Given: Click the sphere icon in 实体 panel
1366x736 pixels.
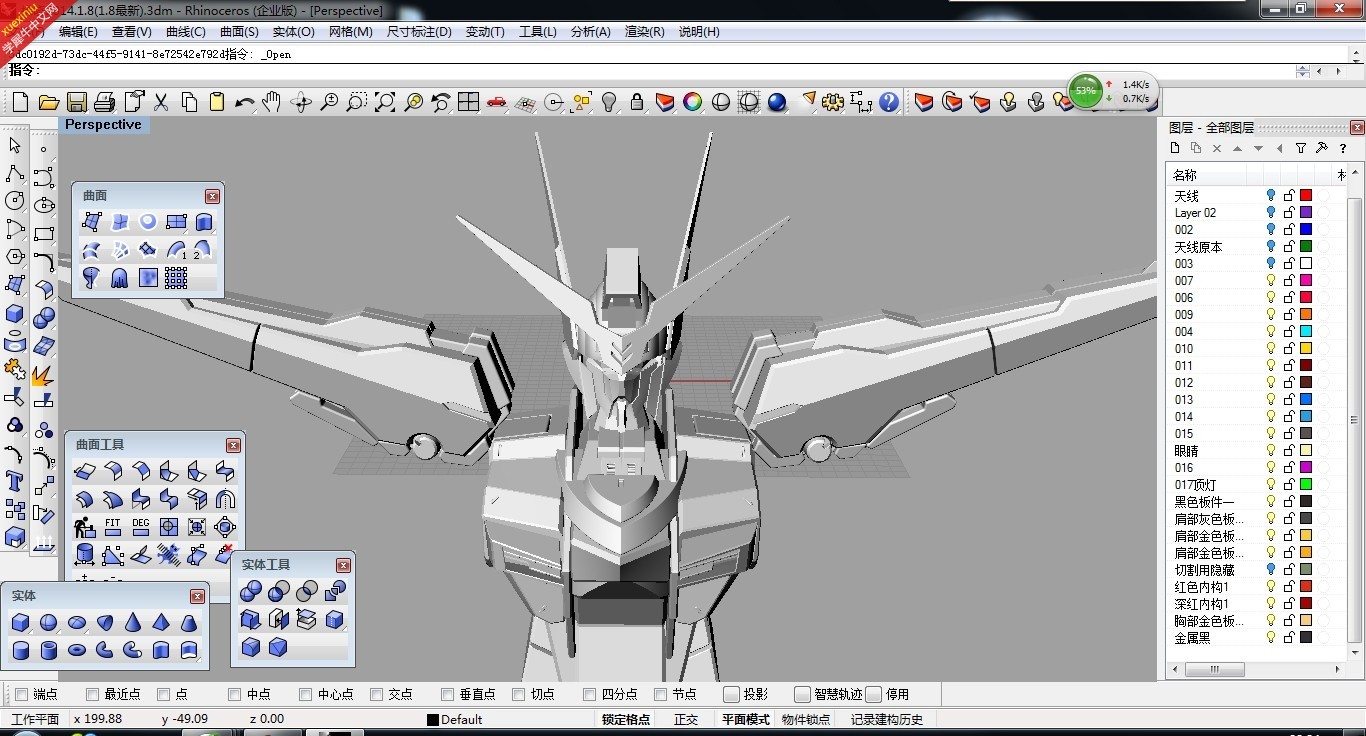Looking at the screenshot, I should [x=48, y=623].
